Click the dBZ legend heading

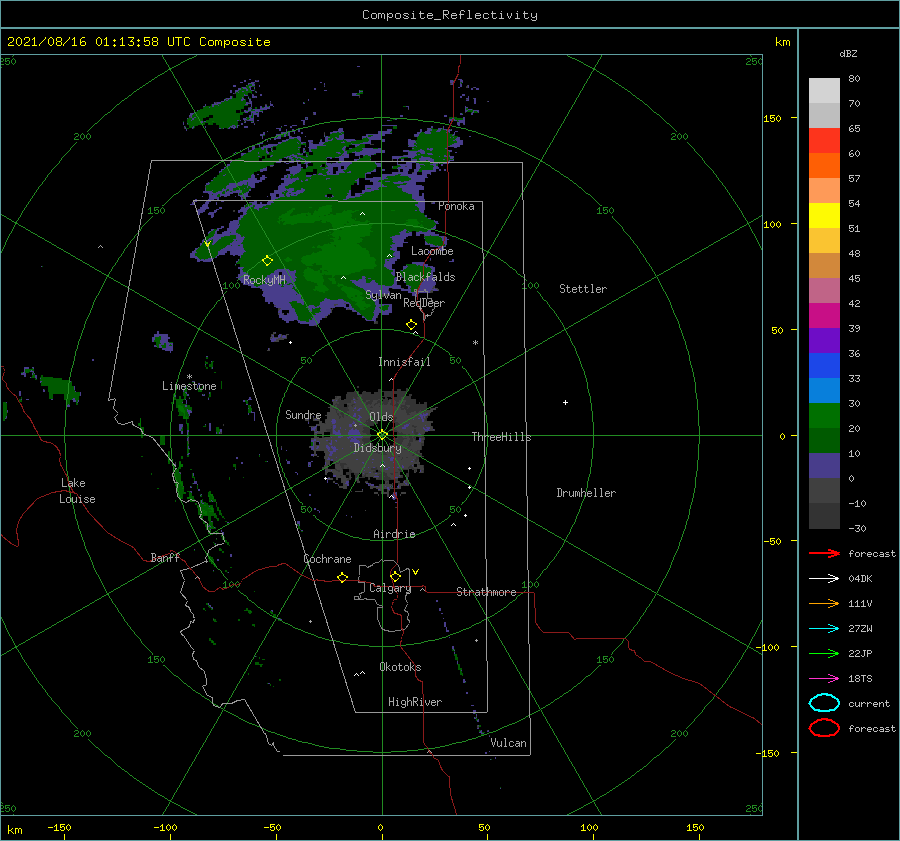(848, 53)
